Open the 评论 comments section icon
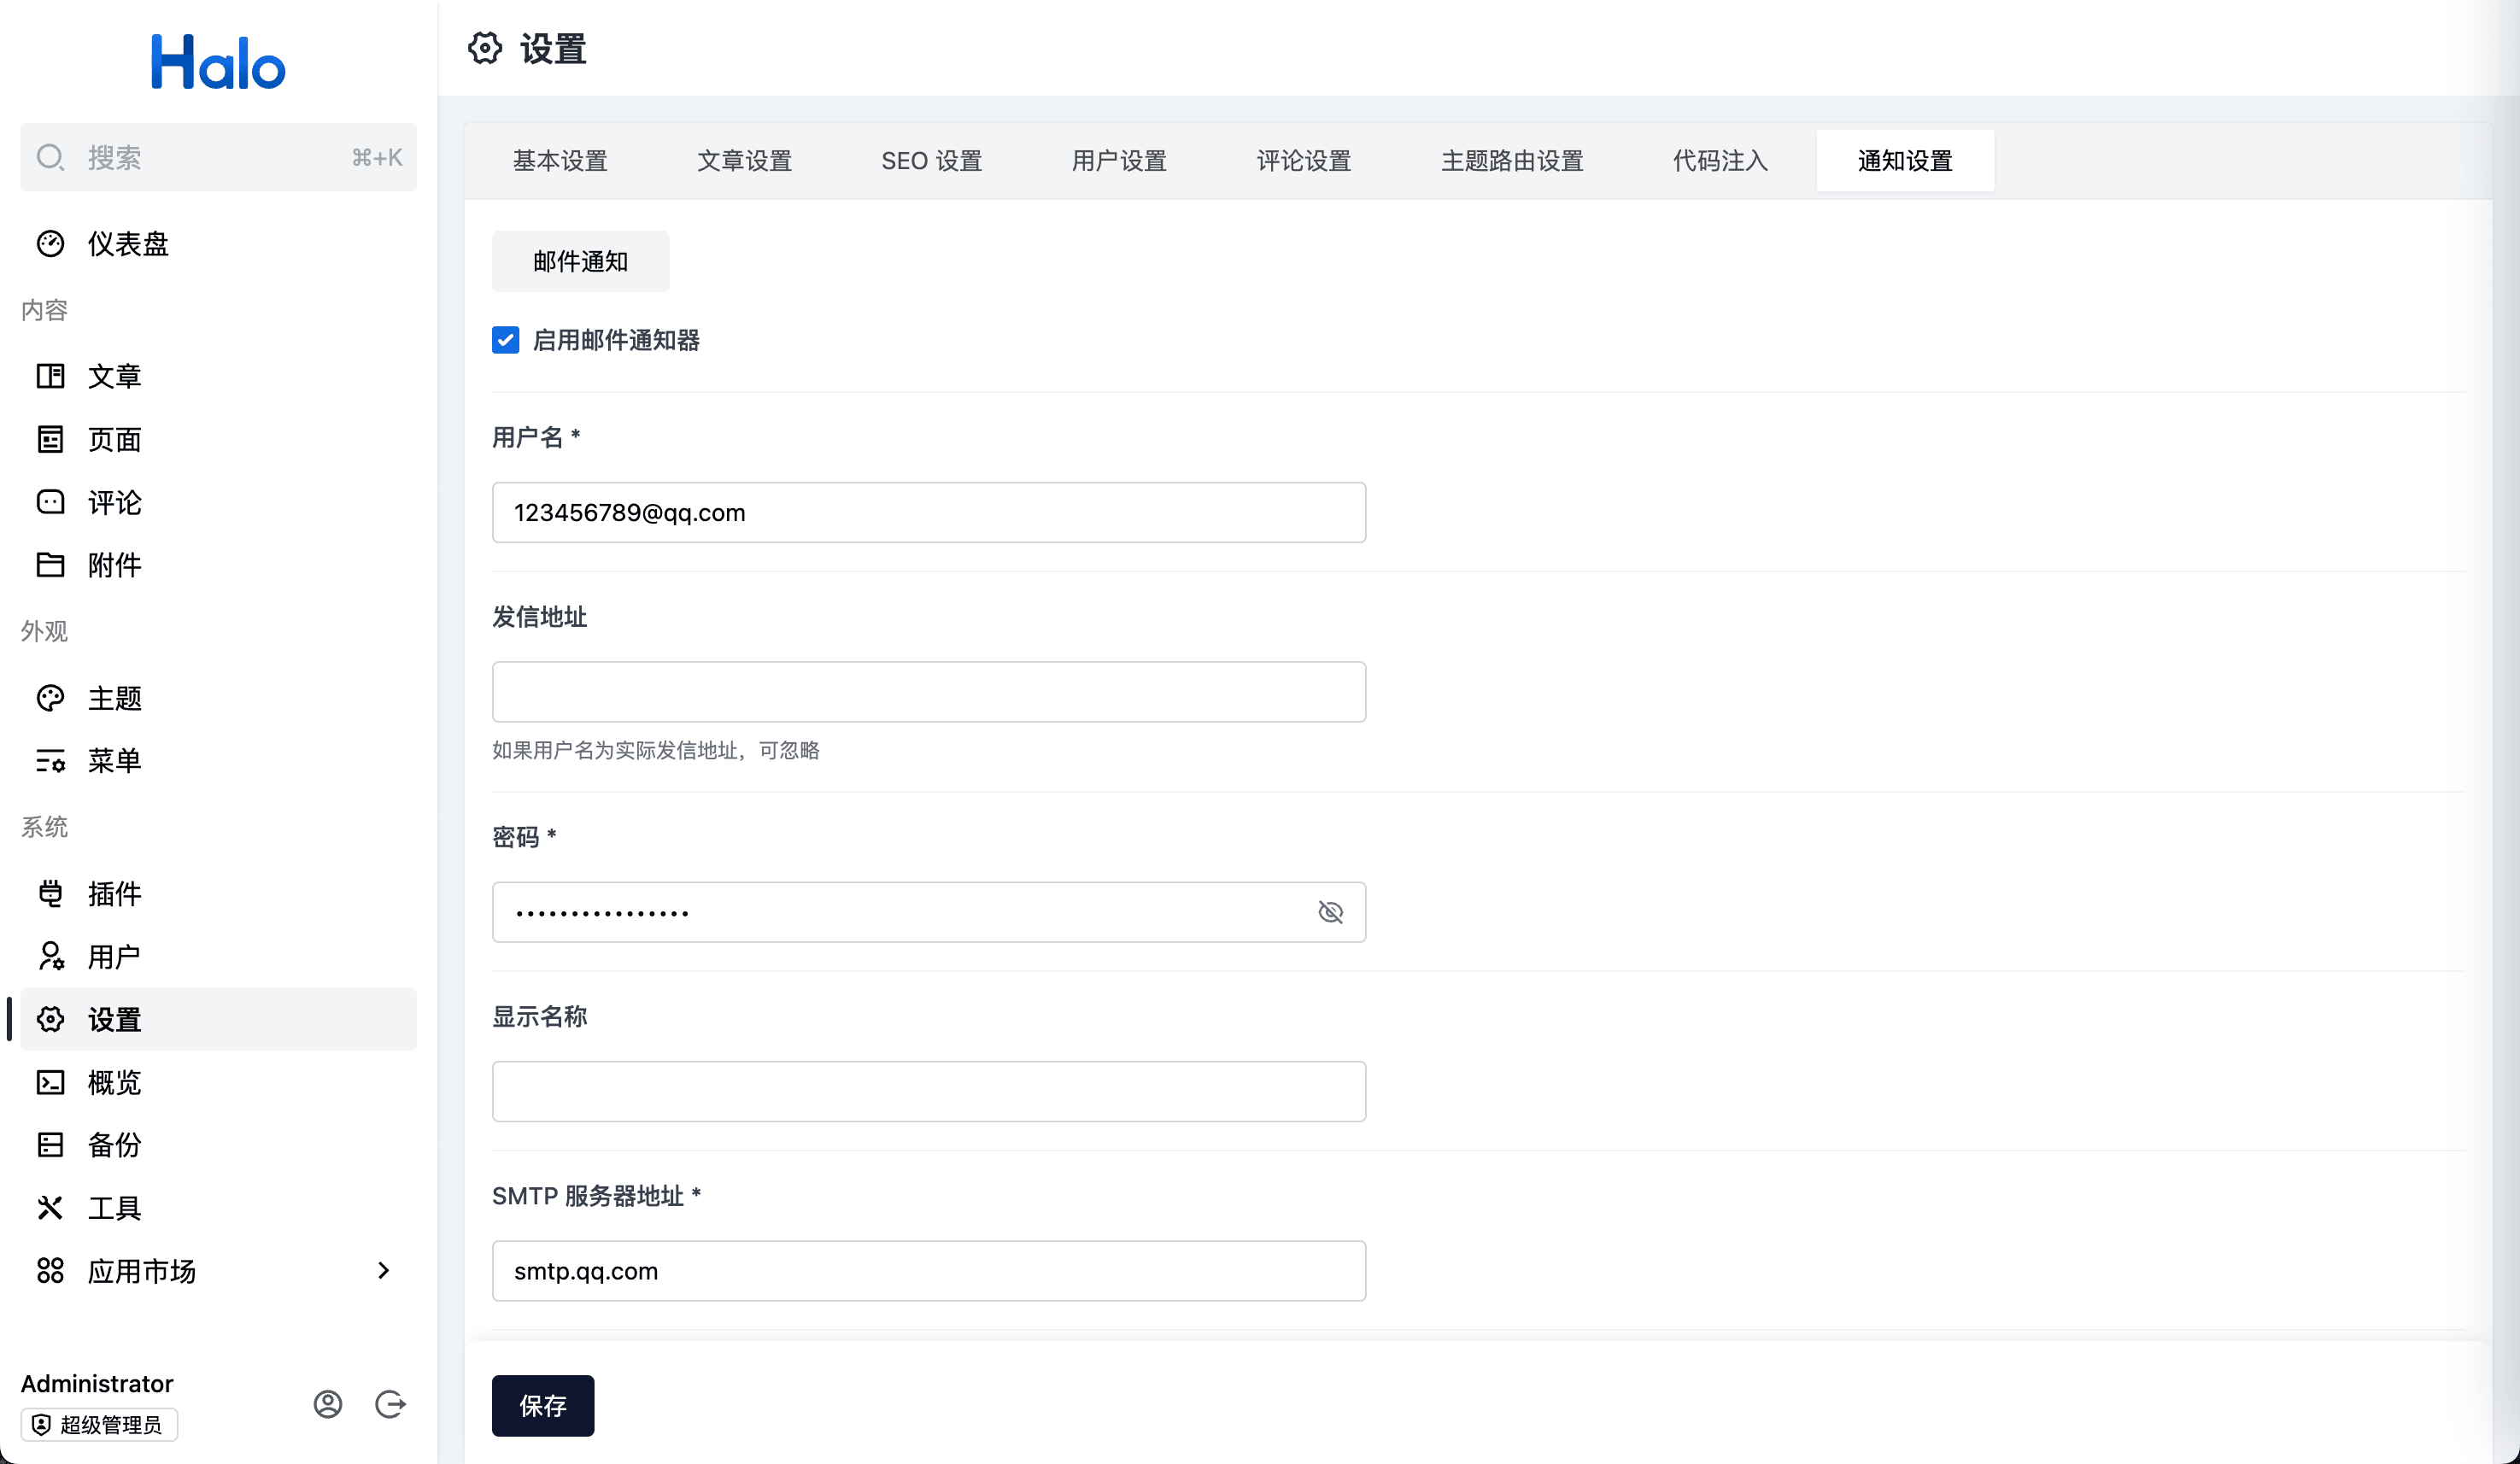The height and width of the screenshot is (1464, 2520). (x=50, y=502)
